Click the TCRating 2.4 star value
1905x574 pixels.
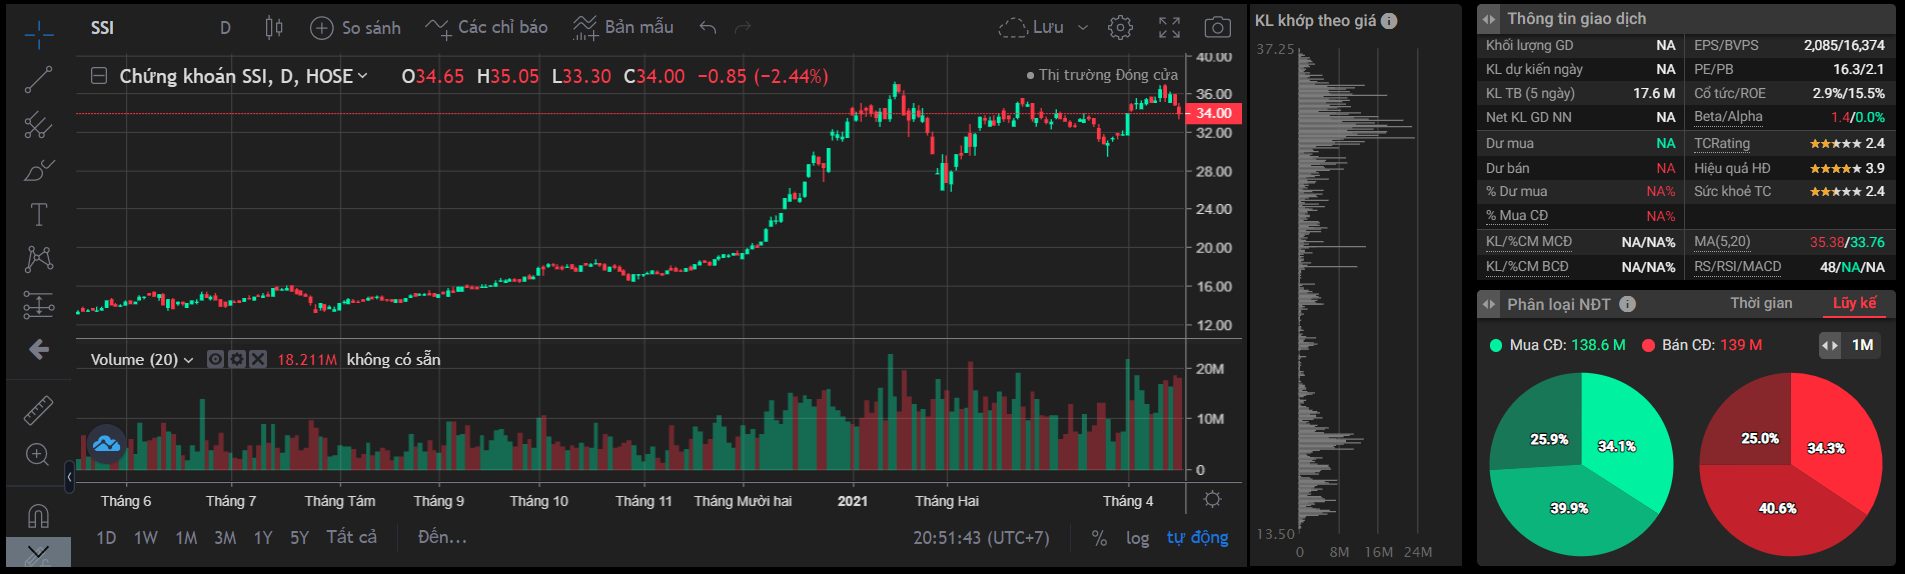1847,143
